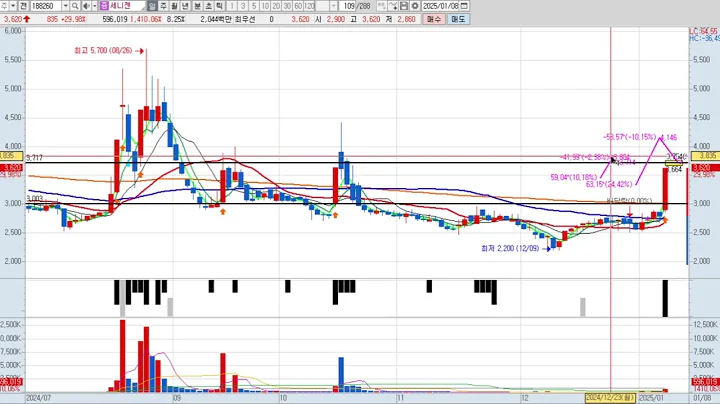Image resolution: width=720 pixels, height=404 pixels.
Task: Select the yearly (년) chart period
Action: tap(185, 6)
